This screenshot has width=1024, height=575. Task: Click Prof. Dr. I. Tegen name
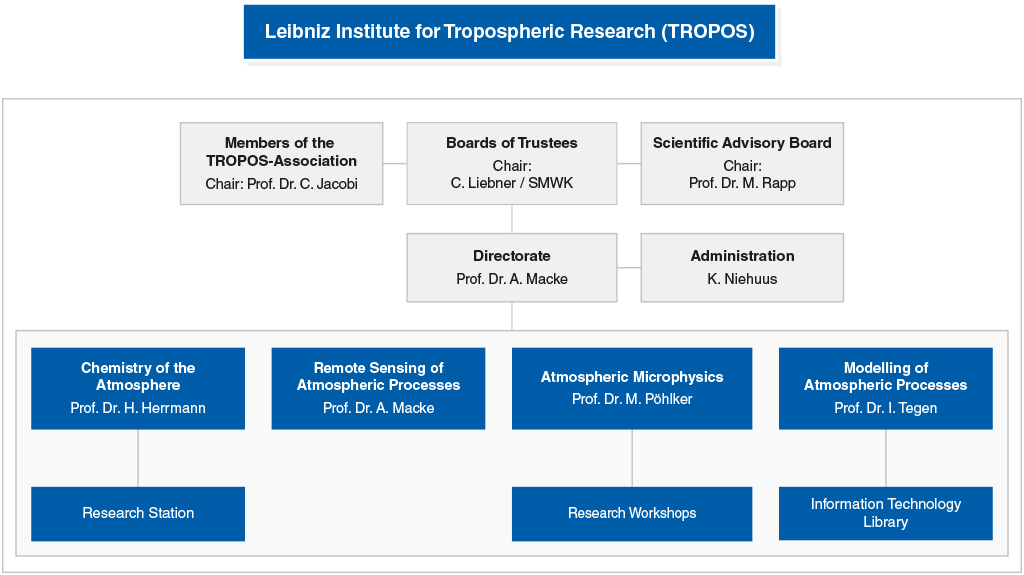(885, 408)
